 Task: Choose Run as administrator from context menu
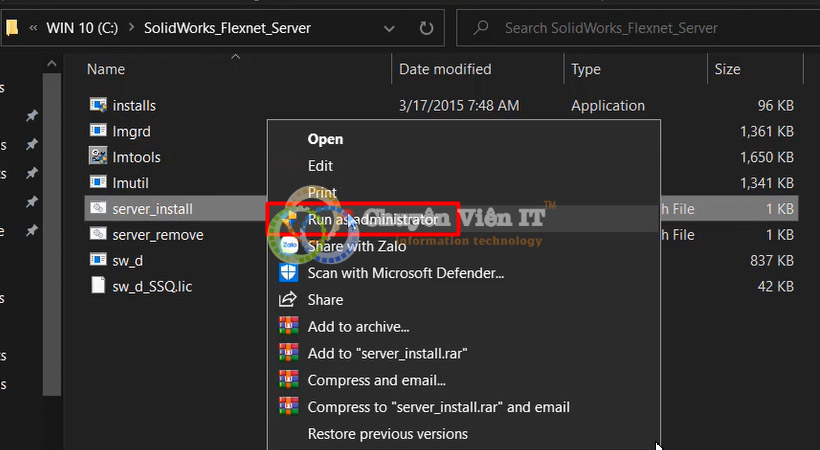372,219
